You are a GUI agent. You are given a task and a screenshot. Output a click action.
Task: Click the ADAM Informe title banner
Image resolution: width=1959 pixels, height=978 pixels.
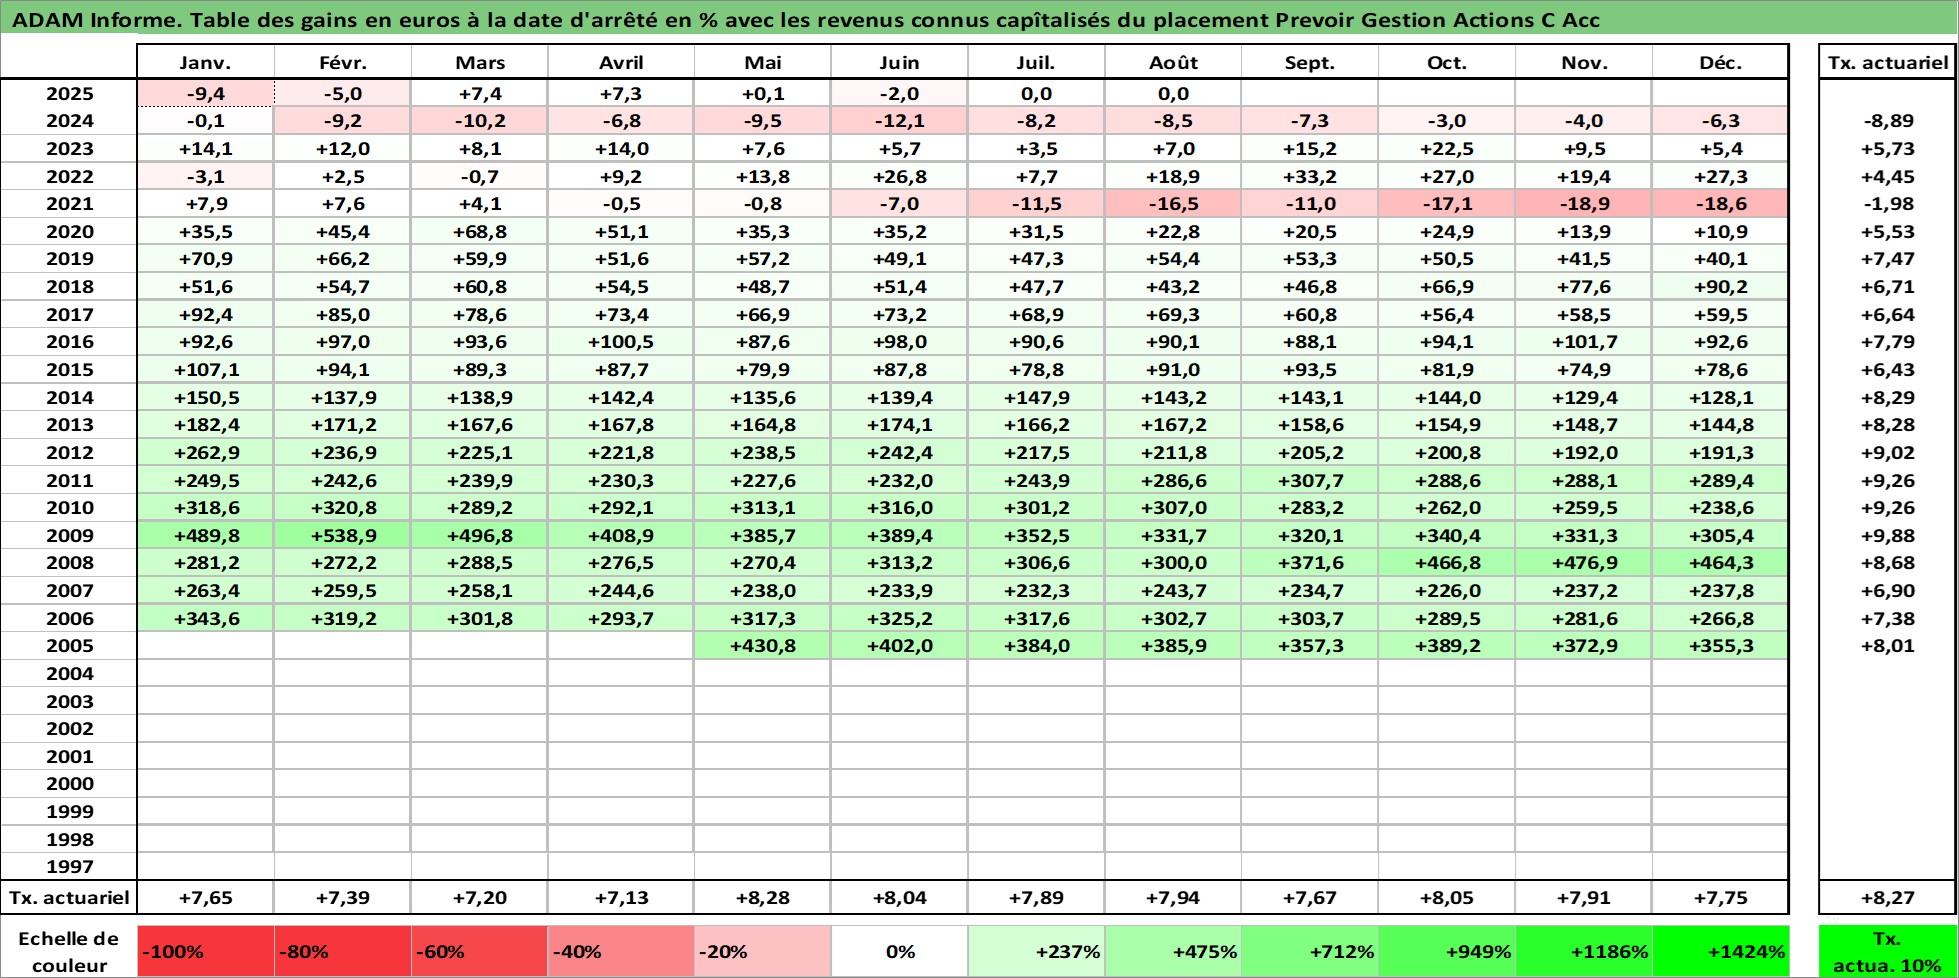point(979,19)
